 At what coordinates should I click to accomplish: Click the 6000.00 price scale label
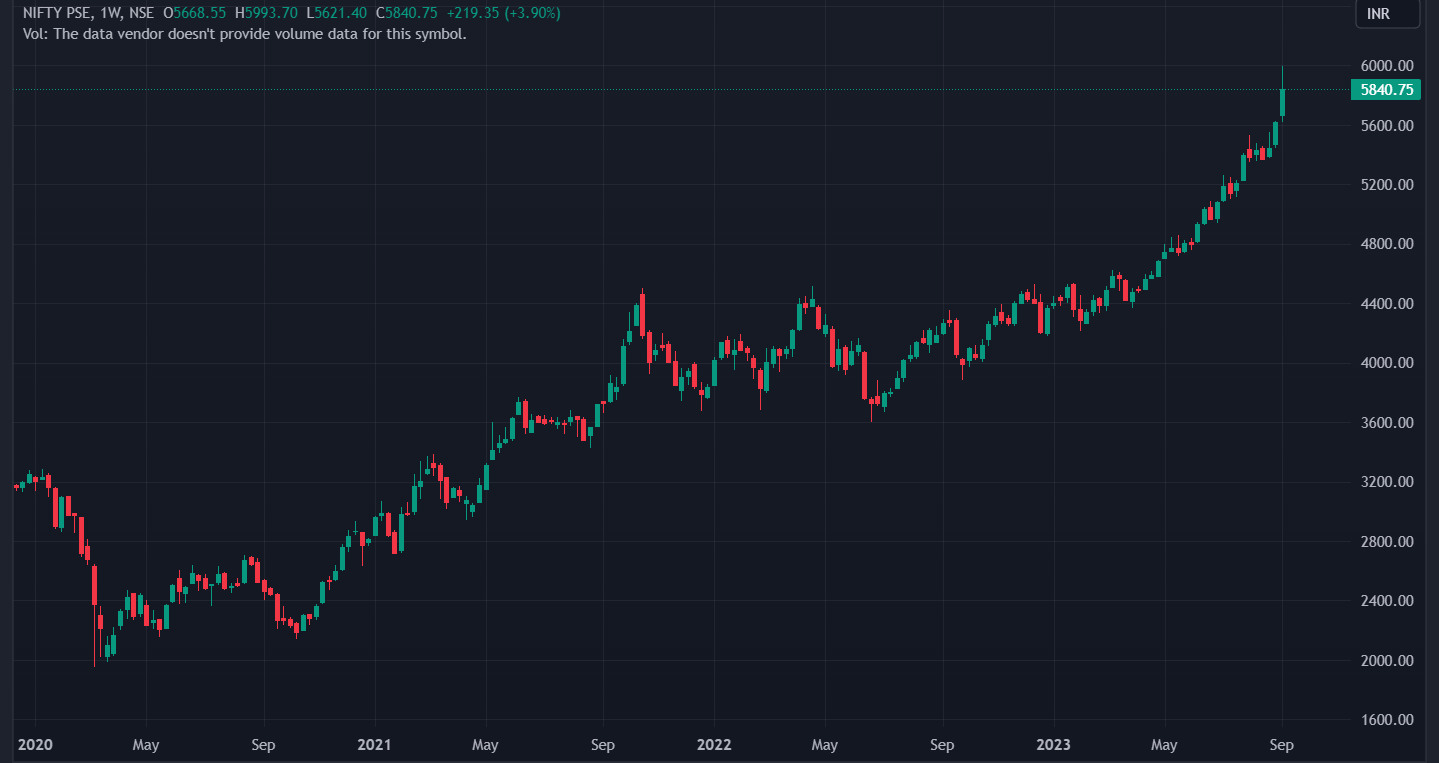pos(1385,66)
